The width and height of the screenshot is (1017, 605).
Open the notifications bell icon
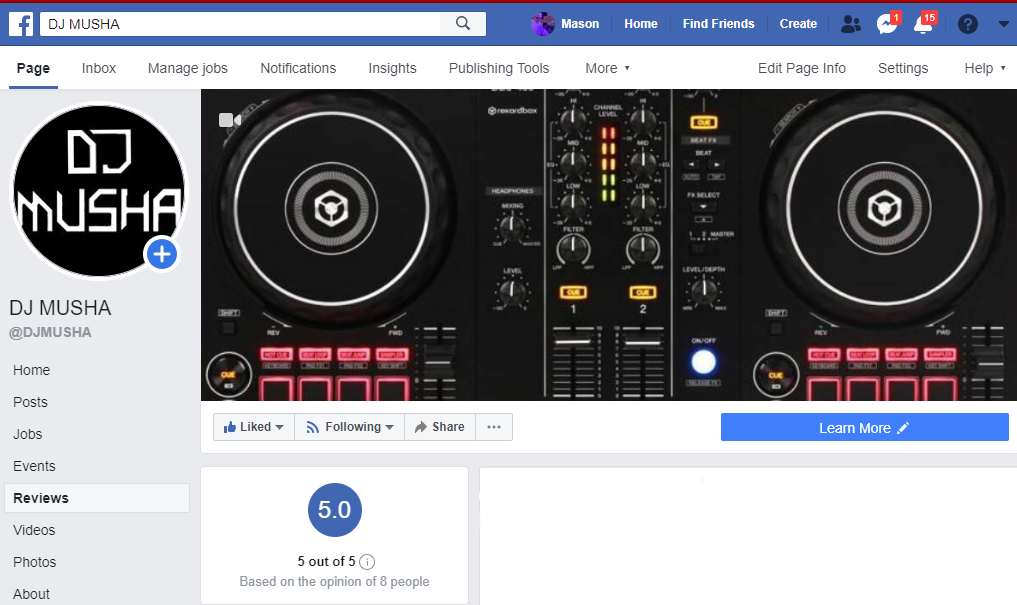coord(923,24)
